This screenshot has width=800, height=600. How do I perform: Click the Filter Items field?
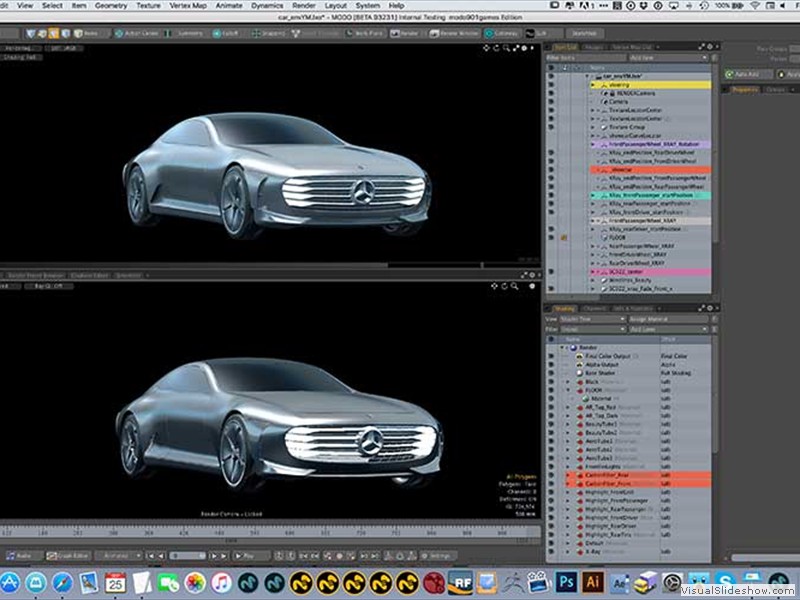point(586,58)
